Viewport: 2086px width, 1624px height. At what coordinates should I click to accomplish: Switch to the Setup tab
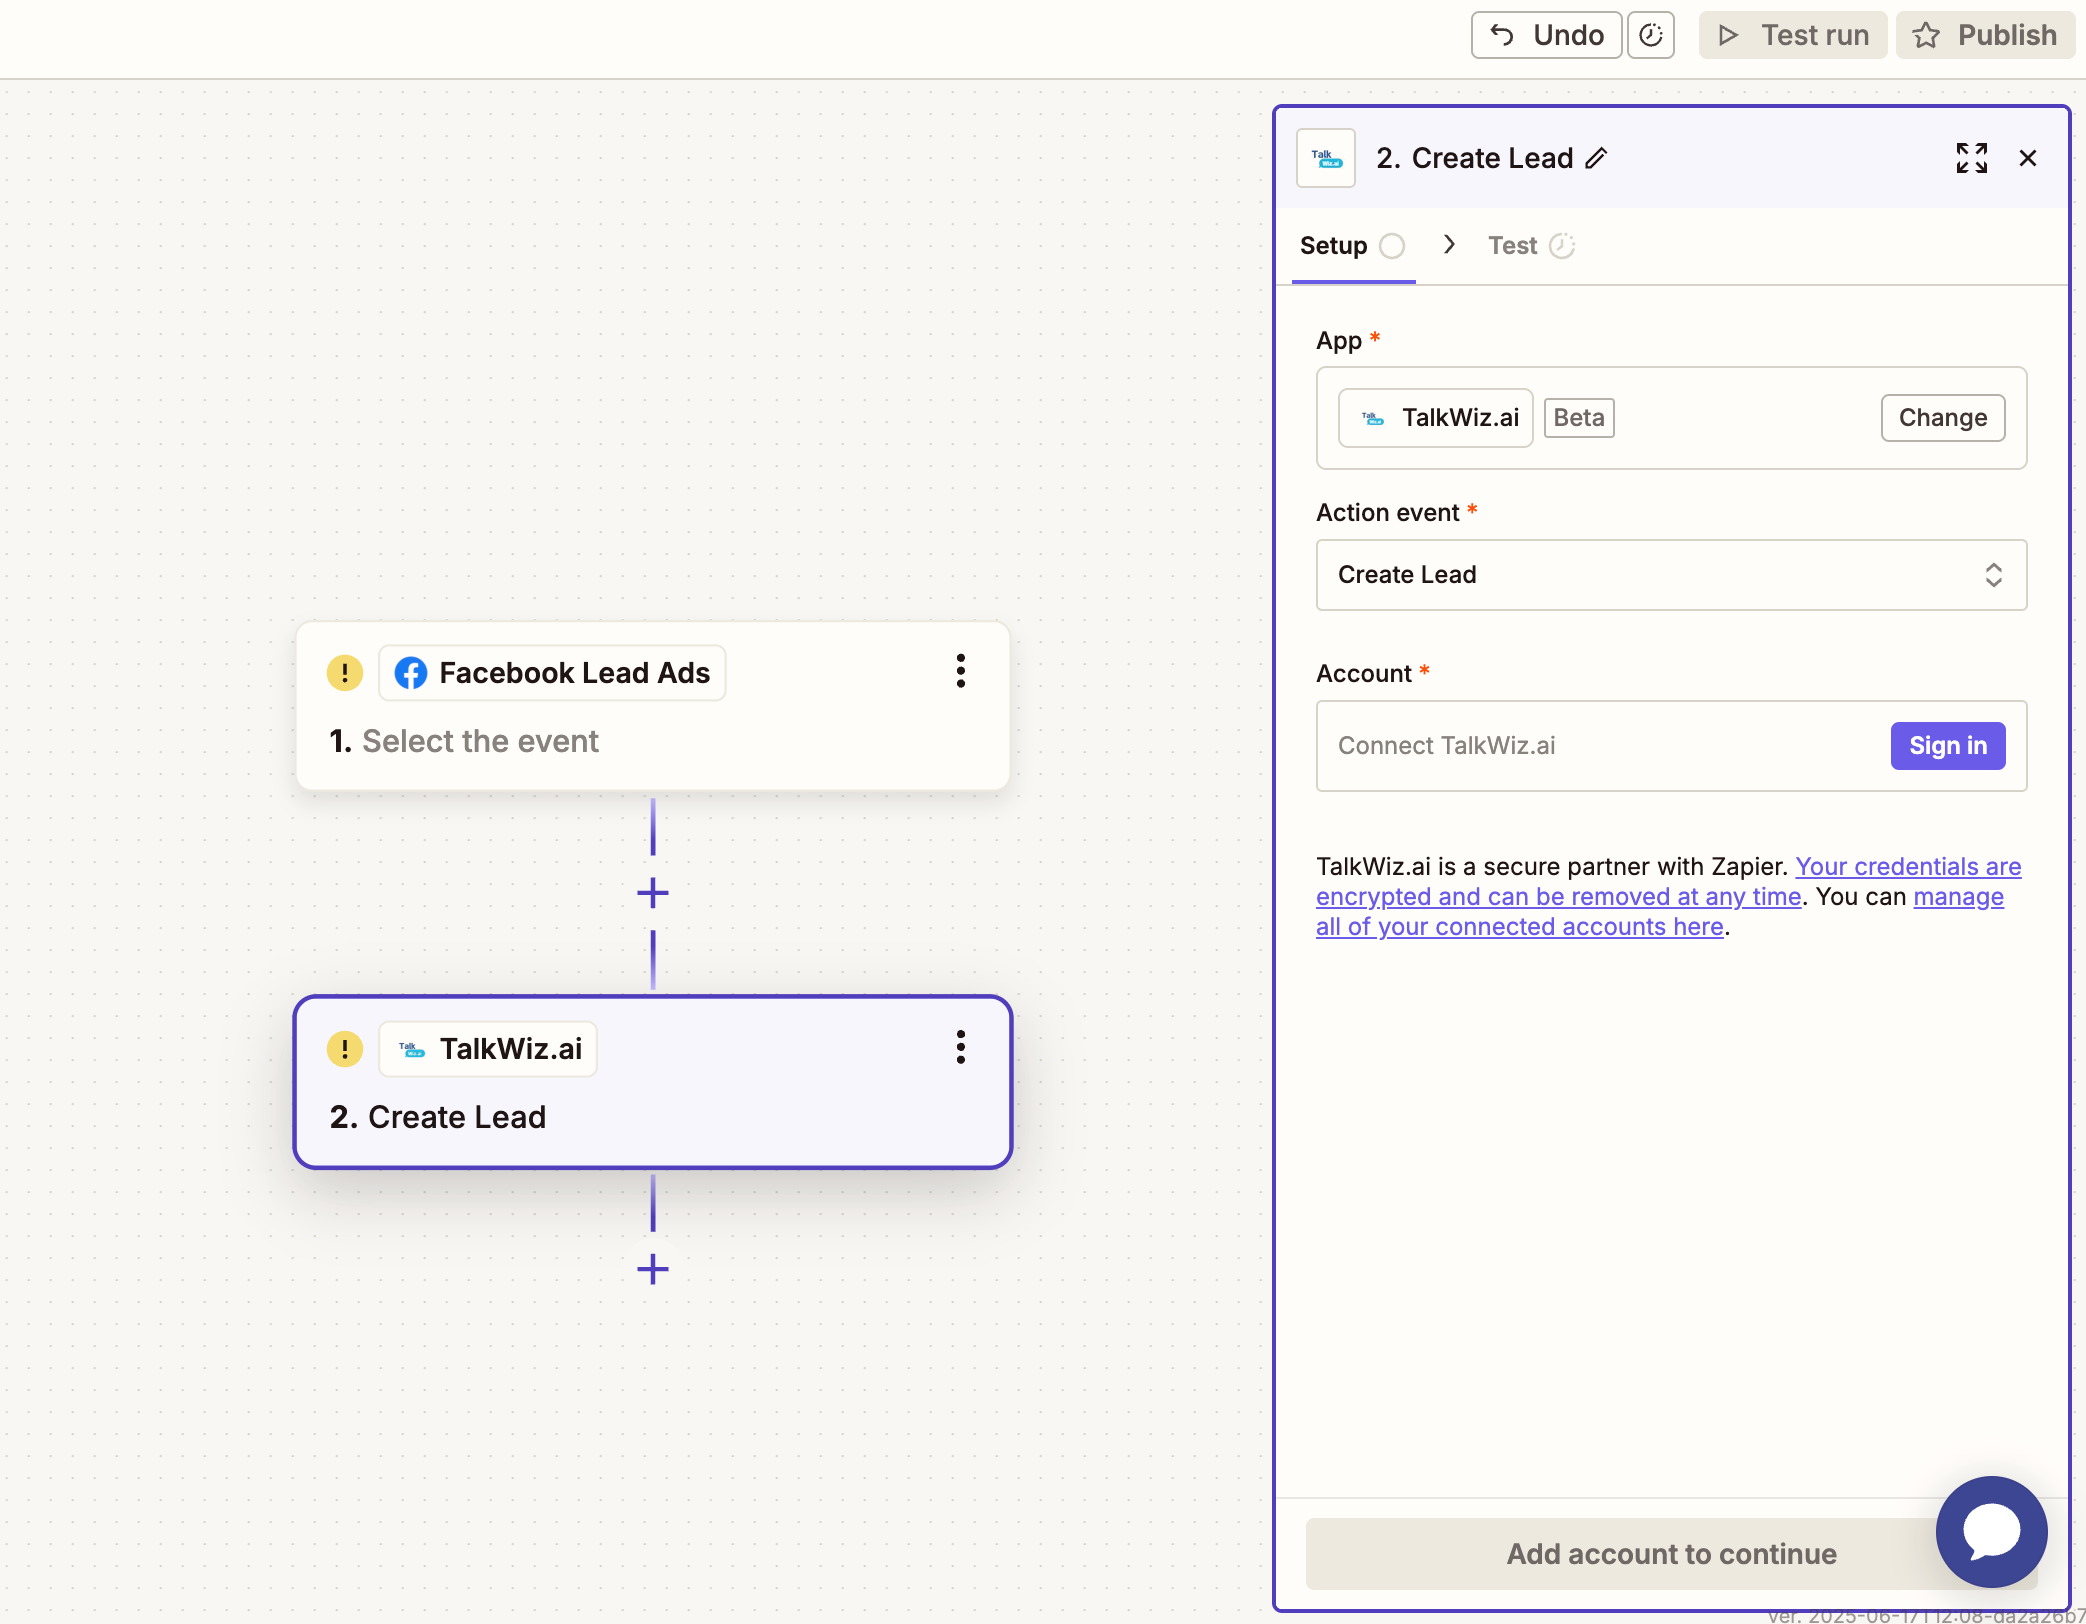point(1353,246)
